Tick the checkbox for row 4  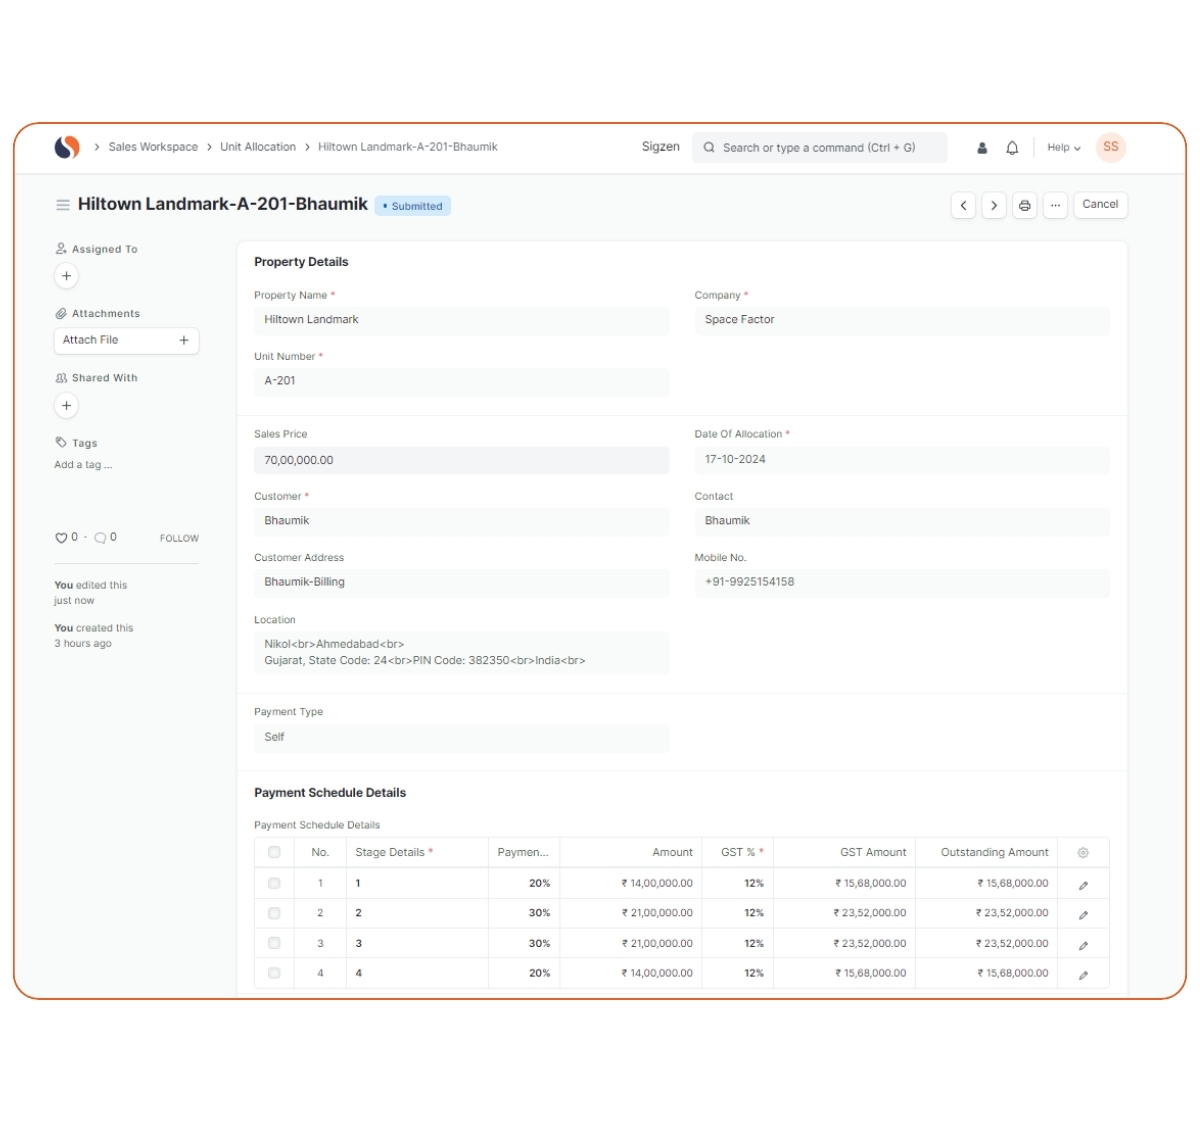click(x=274, y=973)
